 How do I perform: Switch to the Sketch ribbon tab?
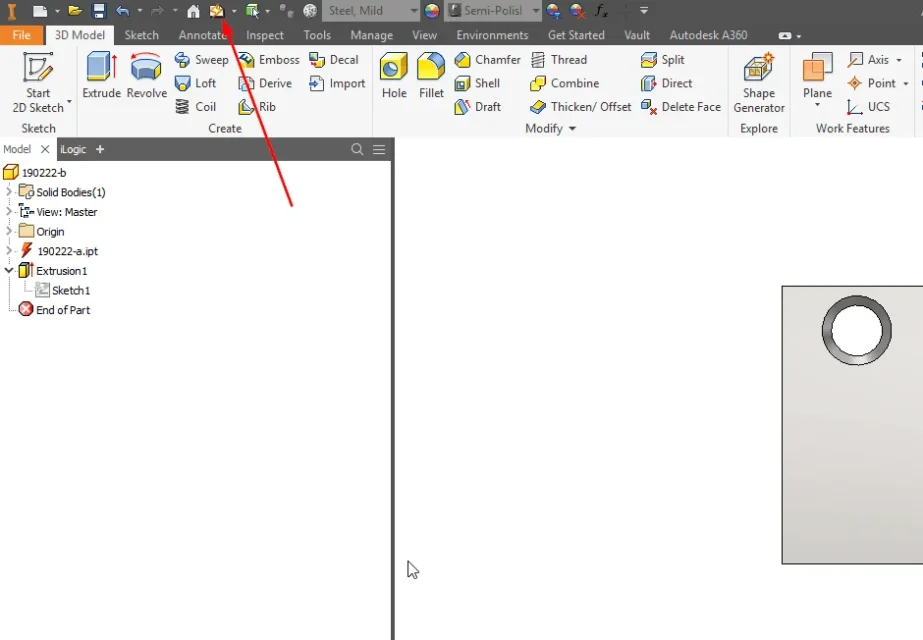pos(141,35)
